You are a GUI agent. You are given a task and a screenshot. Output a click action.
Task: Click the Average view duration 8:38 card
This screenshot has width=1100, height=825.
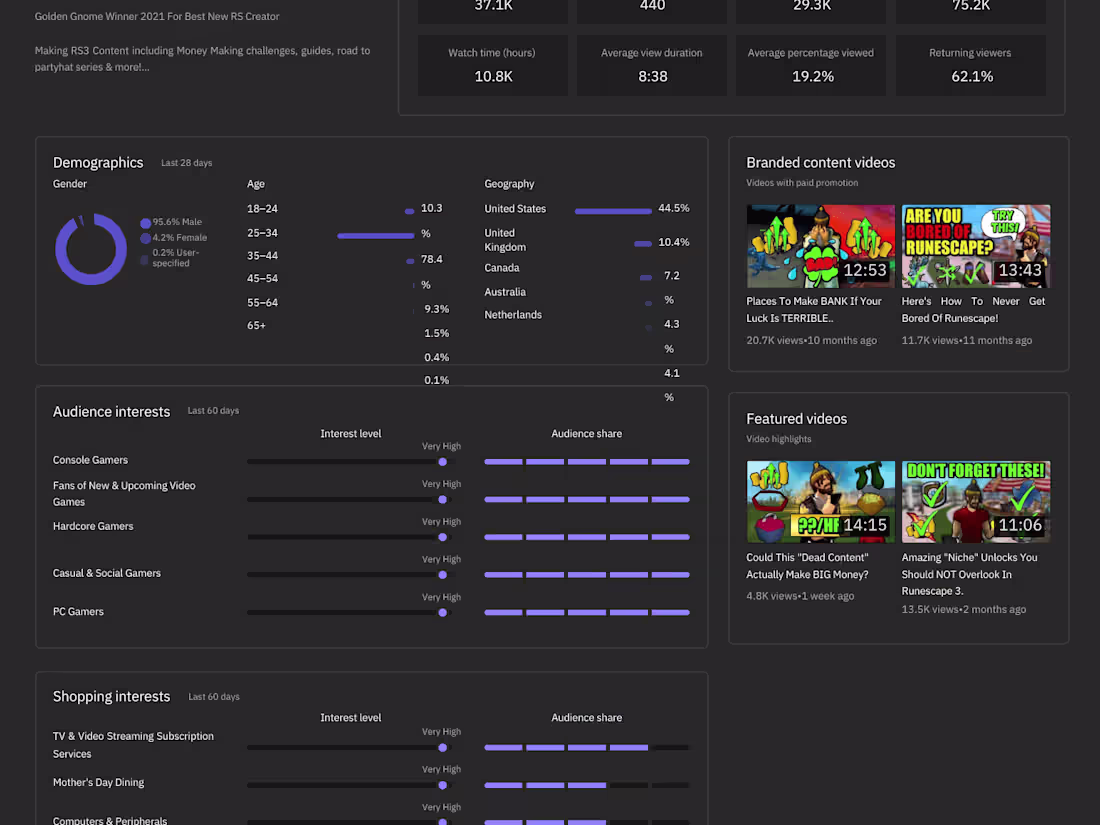pyautogui.click(x=652, y=65)
